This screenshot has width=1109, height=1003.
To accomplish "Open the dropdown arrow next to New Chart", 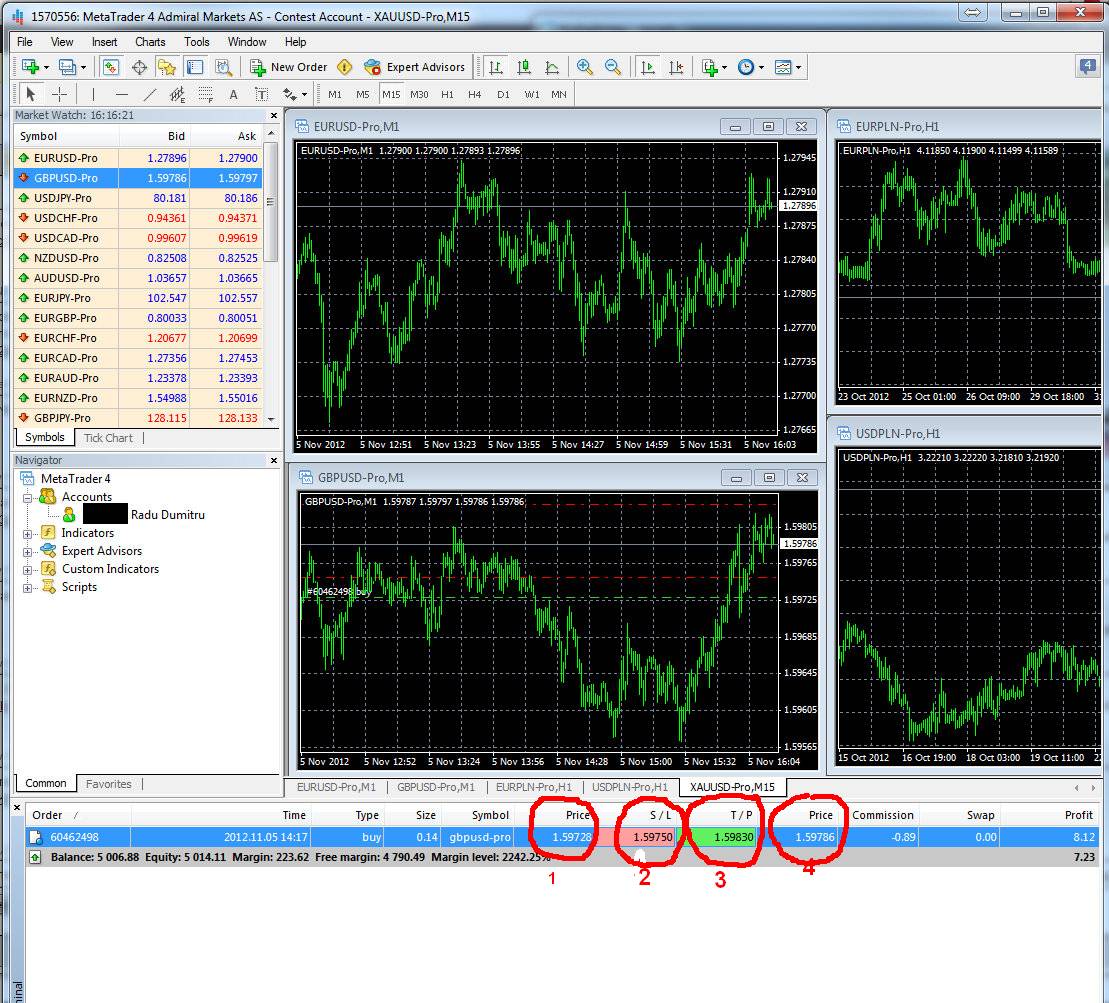I will click(47, 68).
